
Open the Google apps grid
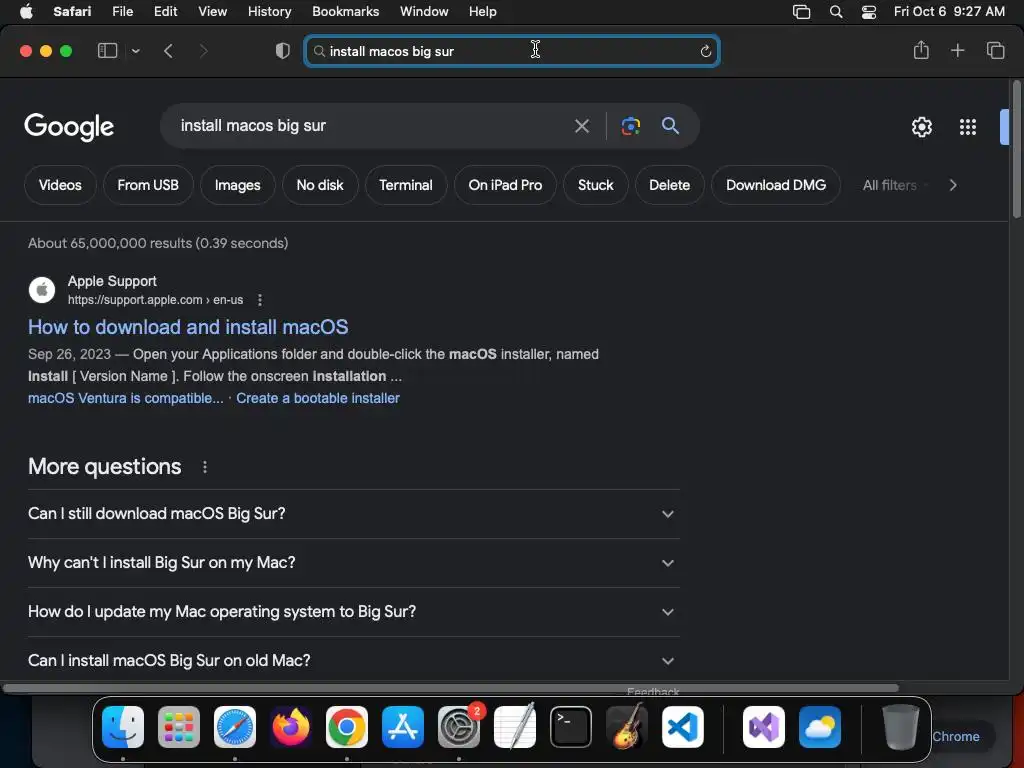[968, 127]
